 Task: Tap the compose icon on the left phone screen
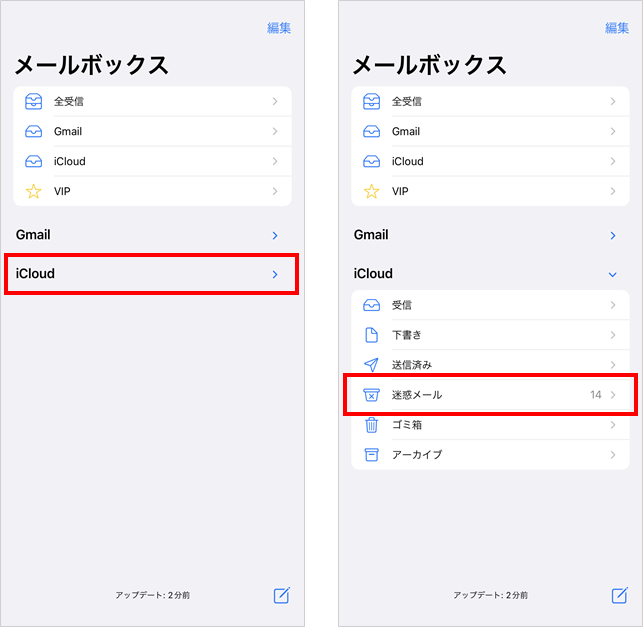282,595
